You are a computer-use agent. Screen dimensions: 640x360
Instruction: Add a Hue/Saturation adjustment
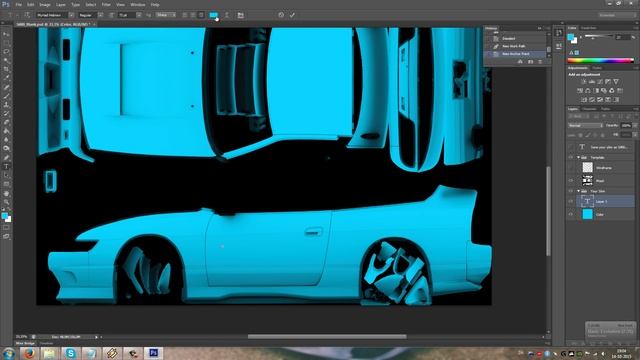tap(580, 91)
